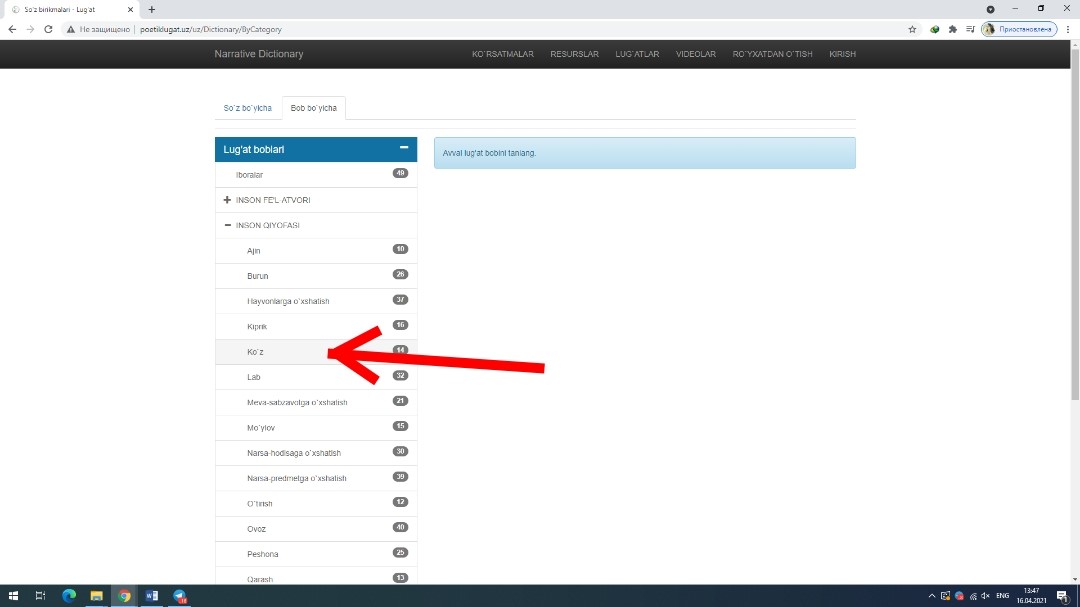Click the muted volume icon in system tray
The image size is (1080, 607).
[x=985, y=596]
